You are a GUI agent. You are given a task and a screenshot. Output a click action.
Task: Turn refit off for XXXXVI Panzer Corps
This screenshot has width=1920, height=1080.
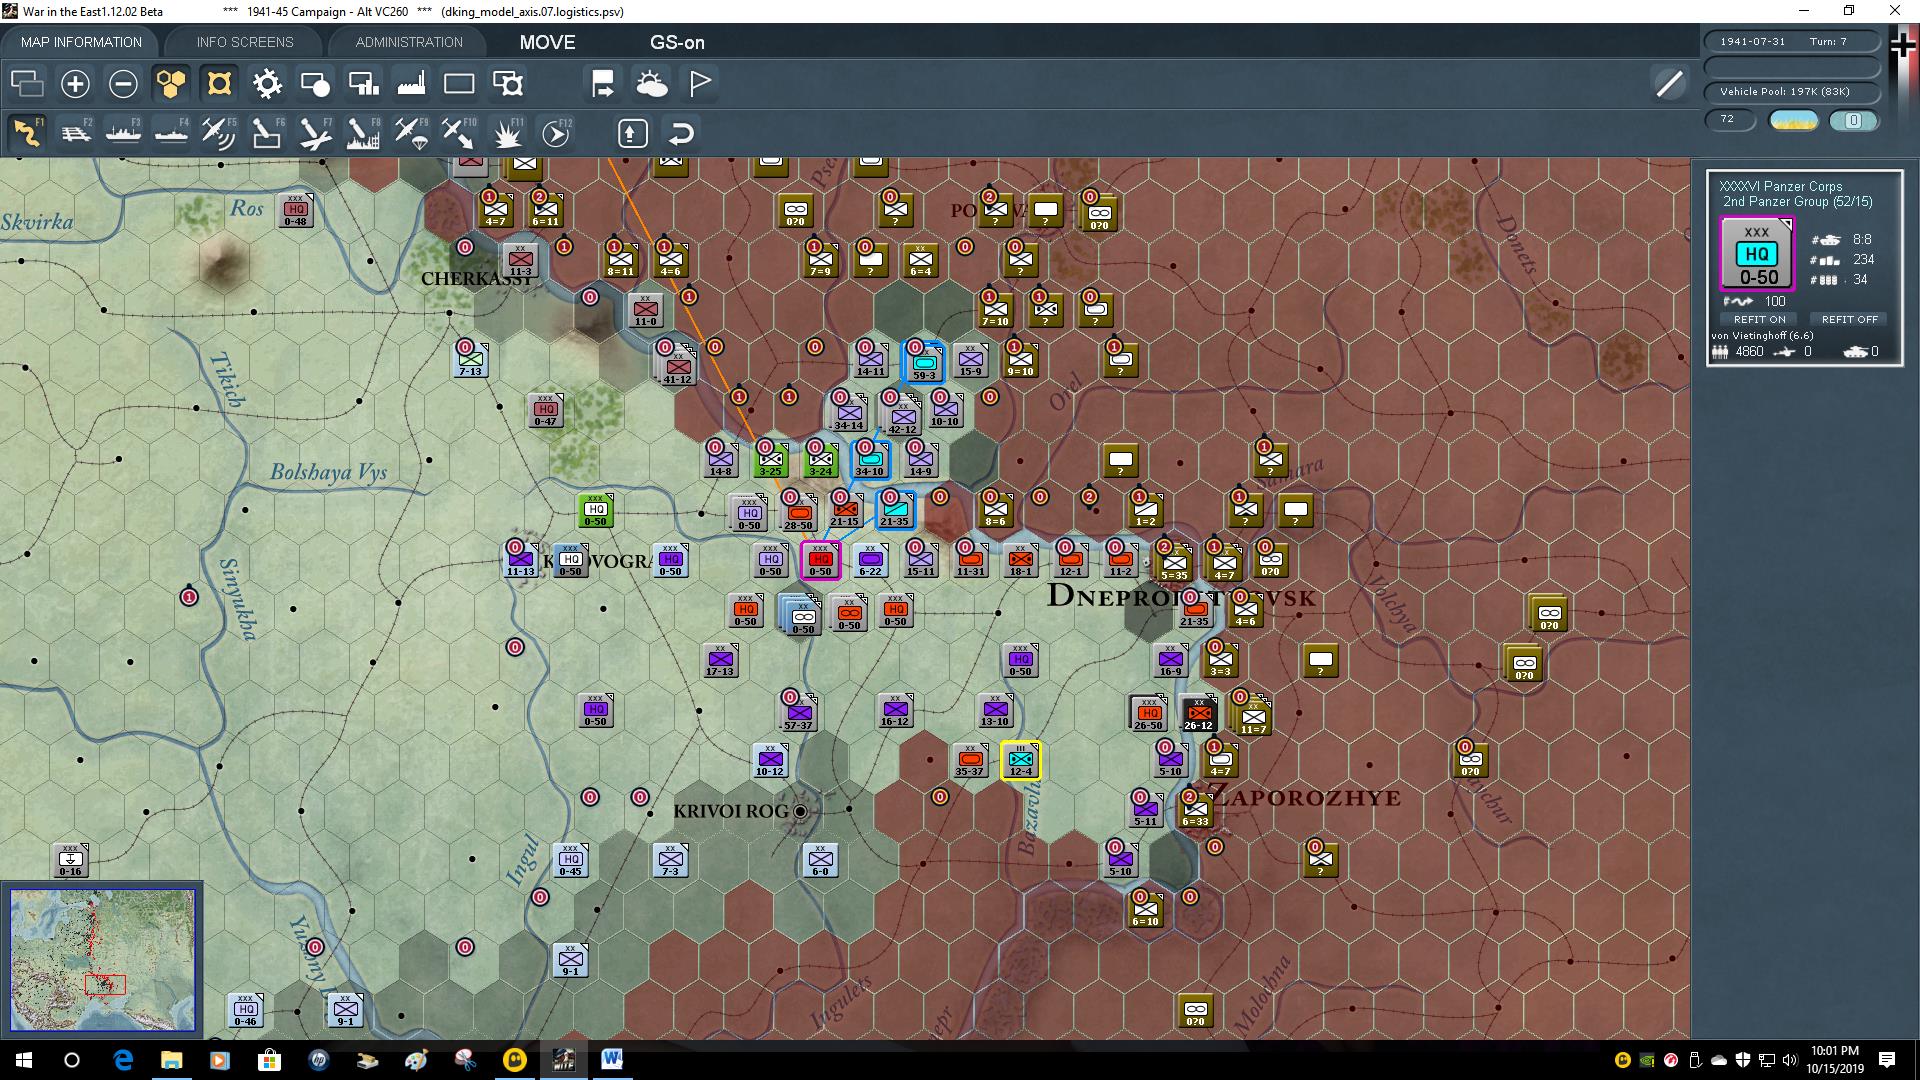(1849, 319)
